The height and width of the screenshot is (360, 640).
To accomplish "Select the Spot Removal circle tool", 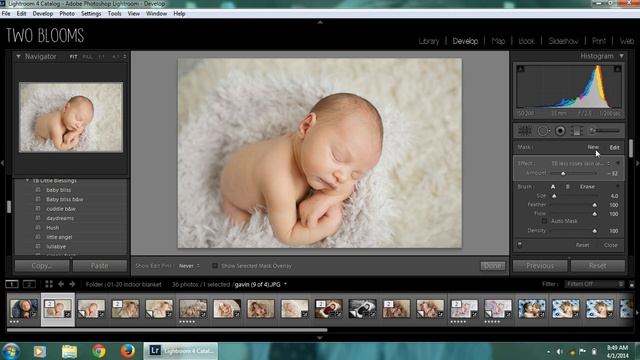I will pyautogui.click(x=543, y=131).
